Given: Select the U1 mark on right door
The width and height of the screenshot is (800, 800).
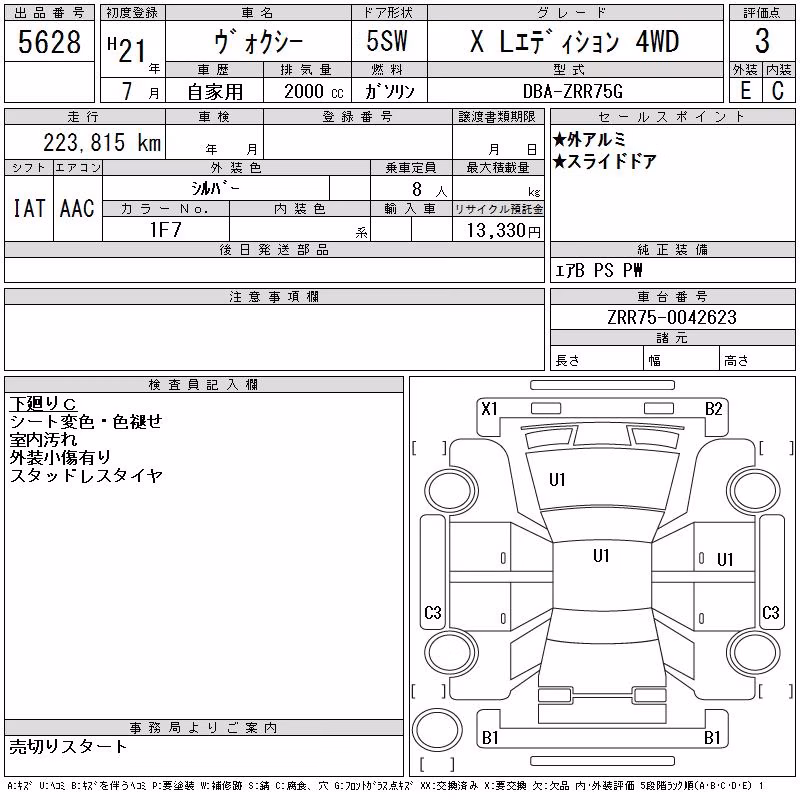Looking at the screenshot, I should point(725,560).
